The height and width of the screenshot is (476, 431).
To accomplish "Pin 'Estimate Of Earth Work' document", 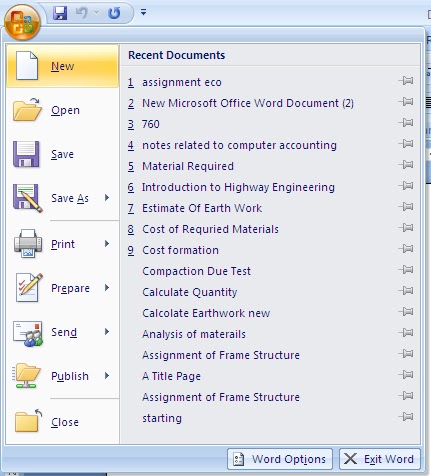I will pyautogui.click(x=406, y=207).
